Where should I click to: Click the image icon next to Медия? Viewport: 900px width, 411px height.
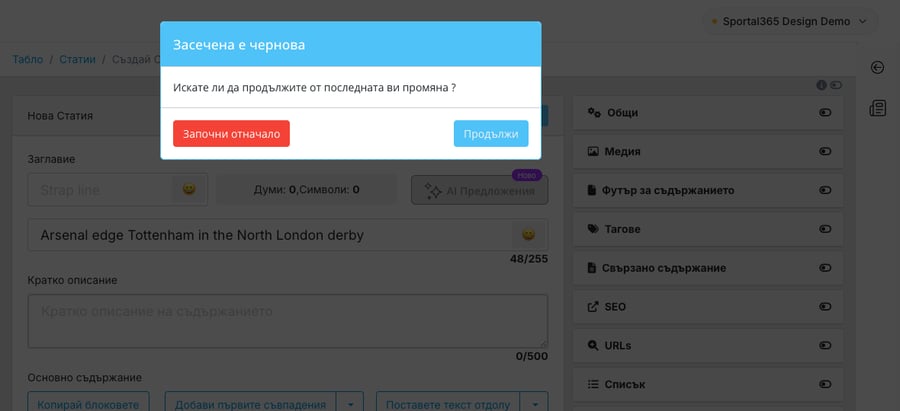tap(593, 152)
